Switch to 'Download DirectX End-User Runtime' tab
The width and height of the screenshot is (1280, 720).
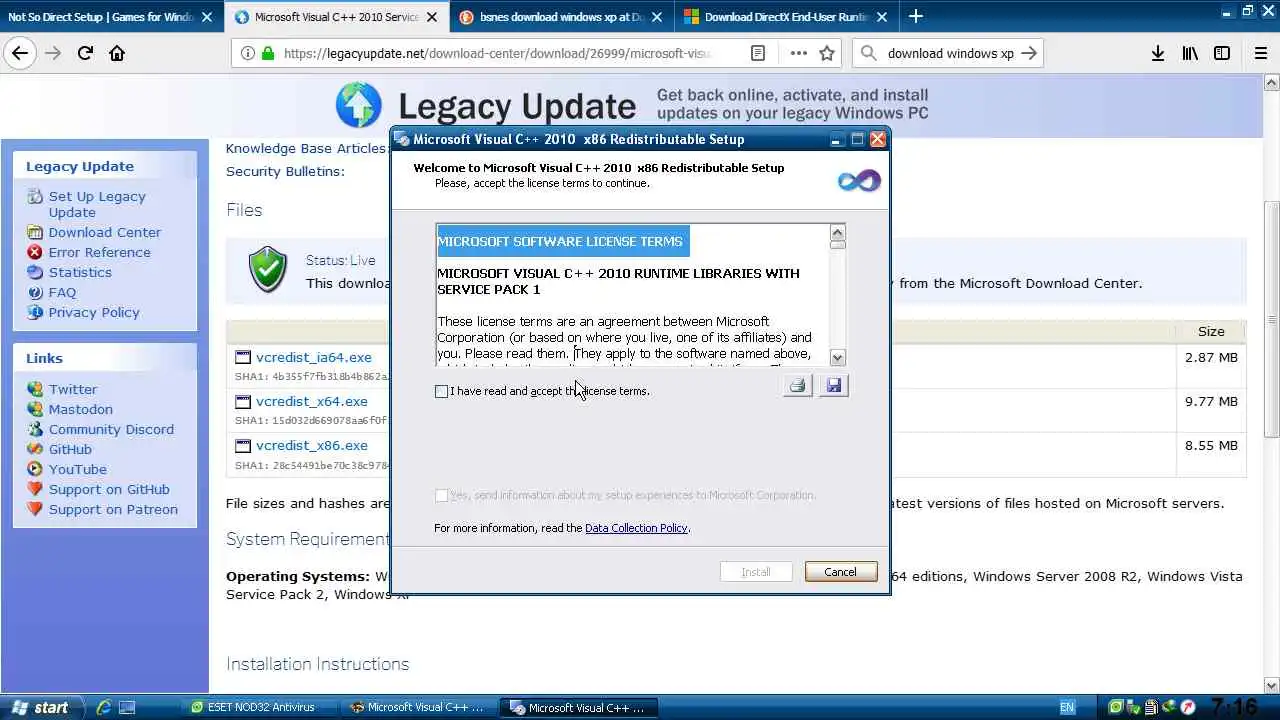(x=785, y=17)
